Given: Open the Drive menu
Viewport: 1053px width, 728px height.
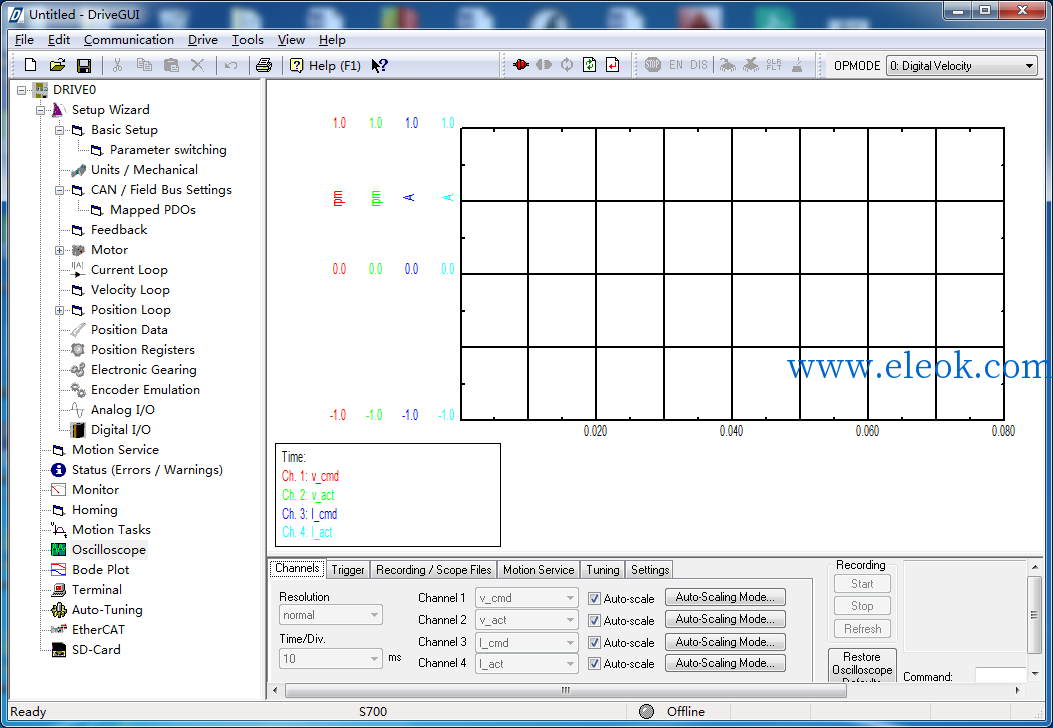Looking at the screenshot, I should coord(203,40).
